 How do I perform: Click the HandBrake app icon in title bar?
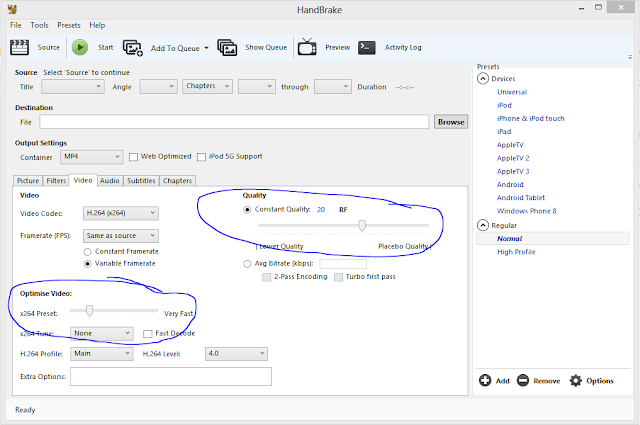pos(13,9)
